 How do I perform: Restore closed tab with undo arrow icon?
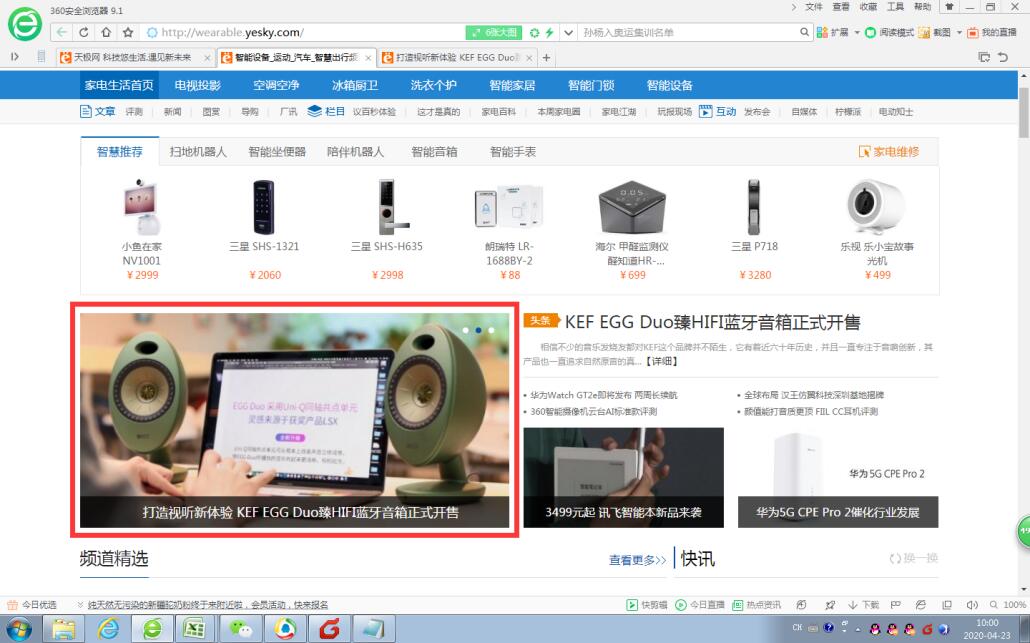coord(1003,57)
